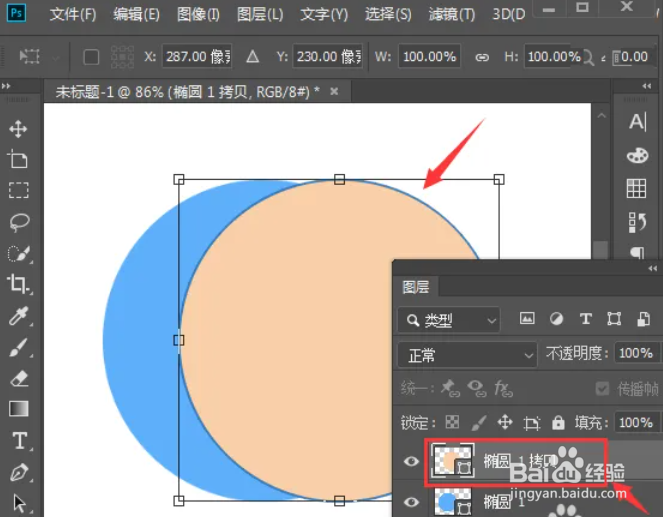Viewport: 663px width, 517px height.
Task: Select the Crop tool
Action: [18, 284]
